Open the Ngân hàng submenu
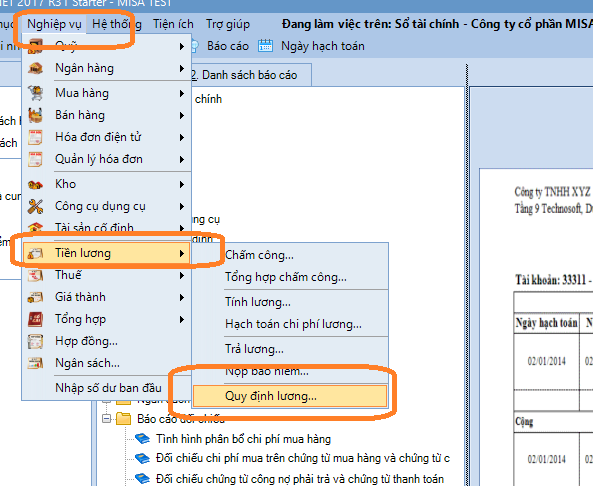The image size is (593, 486). (x=106, y=68)
